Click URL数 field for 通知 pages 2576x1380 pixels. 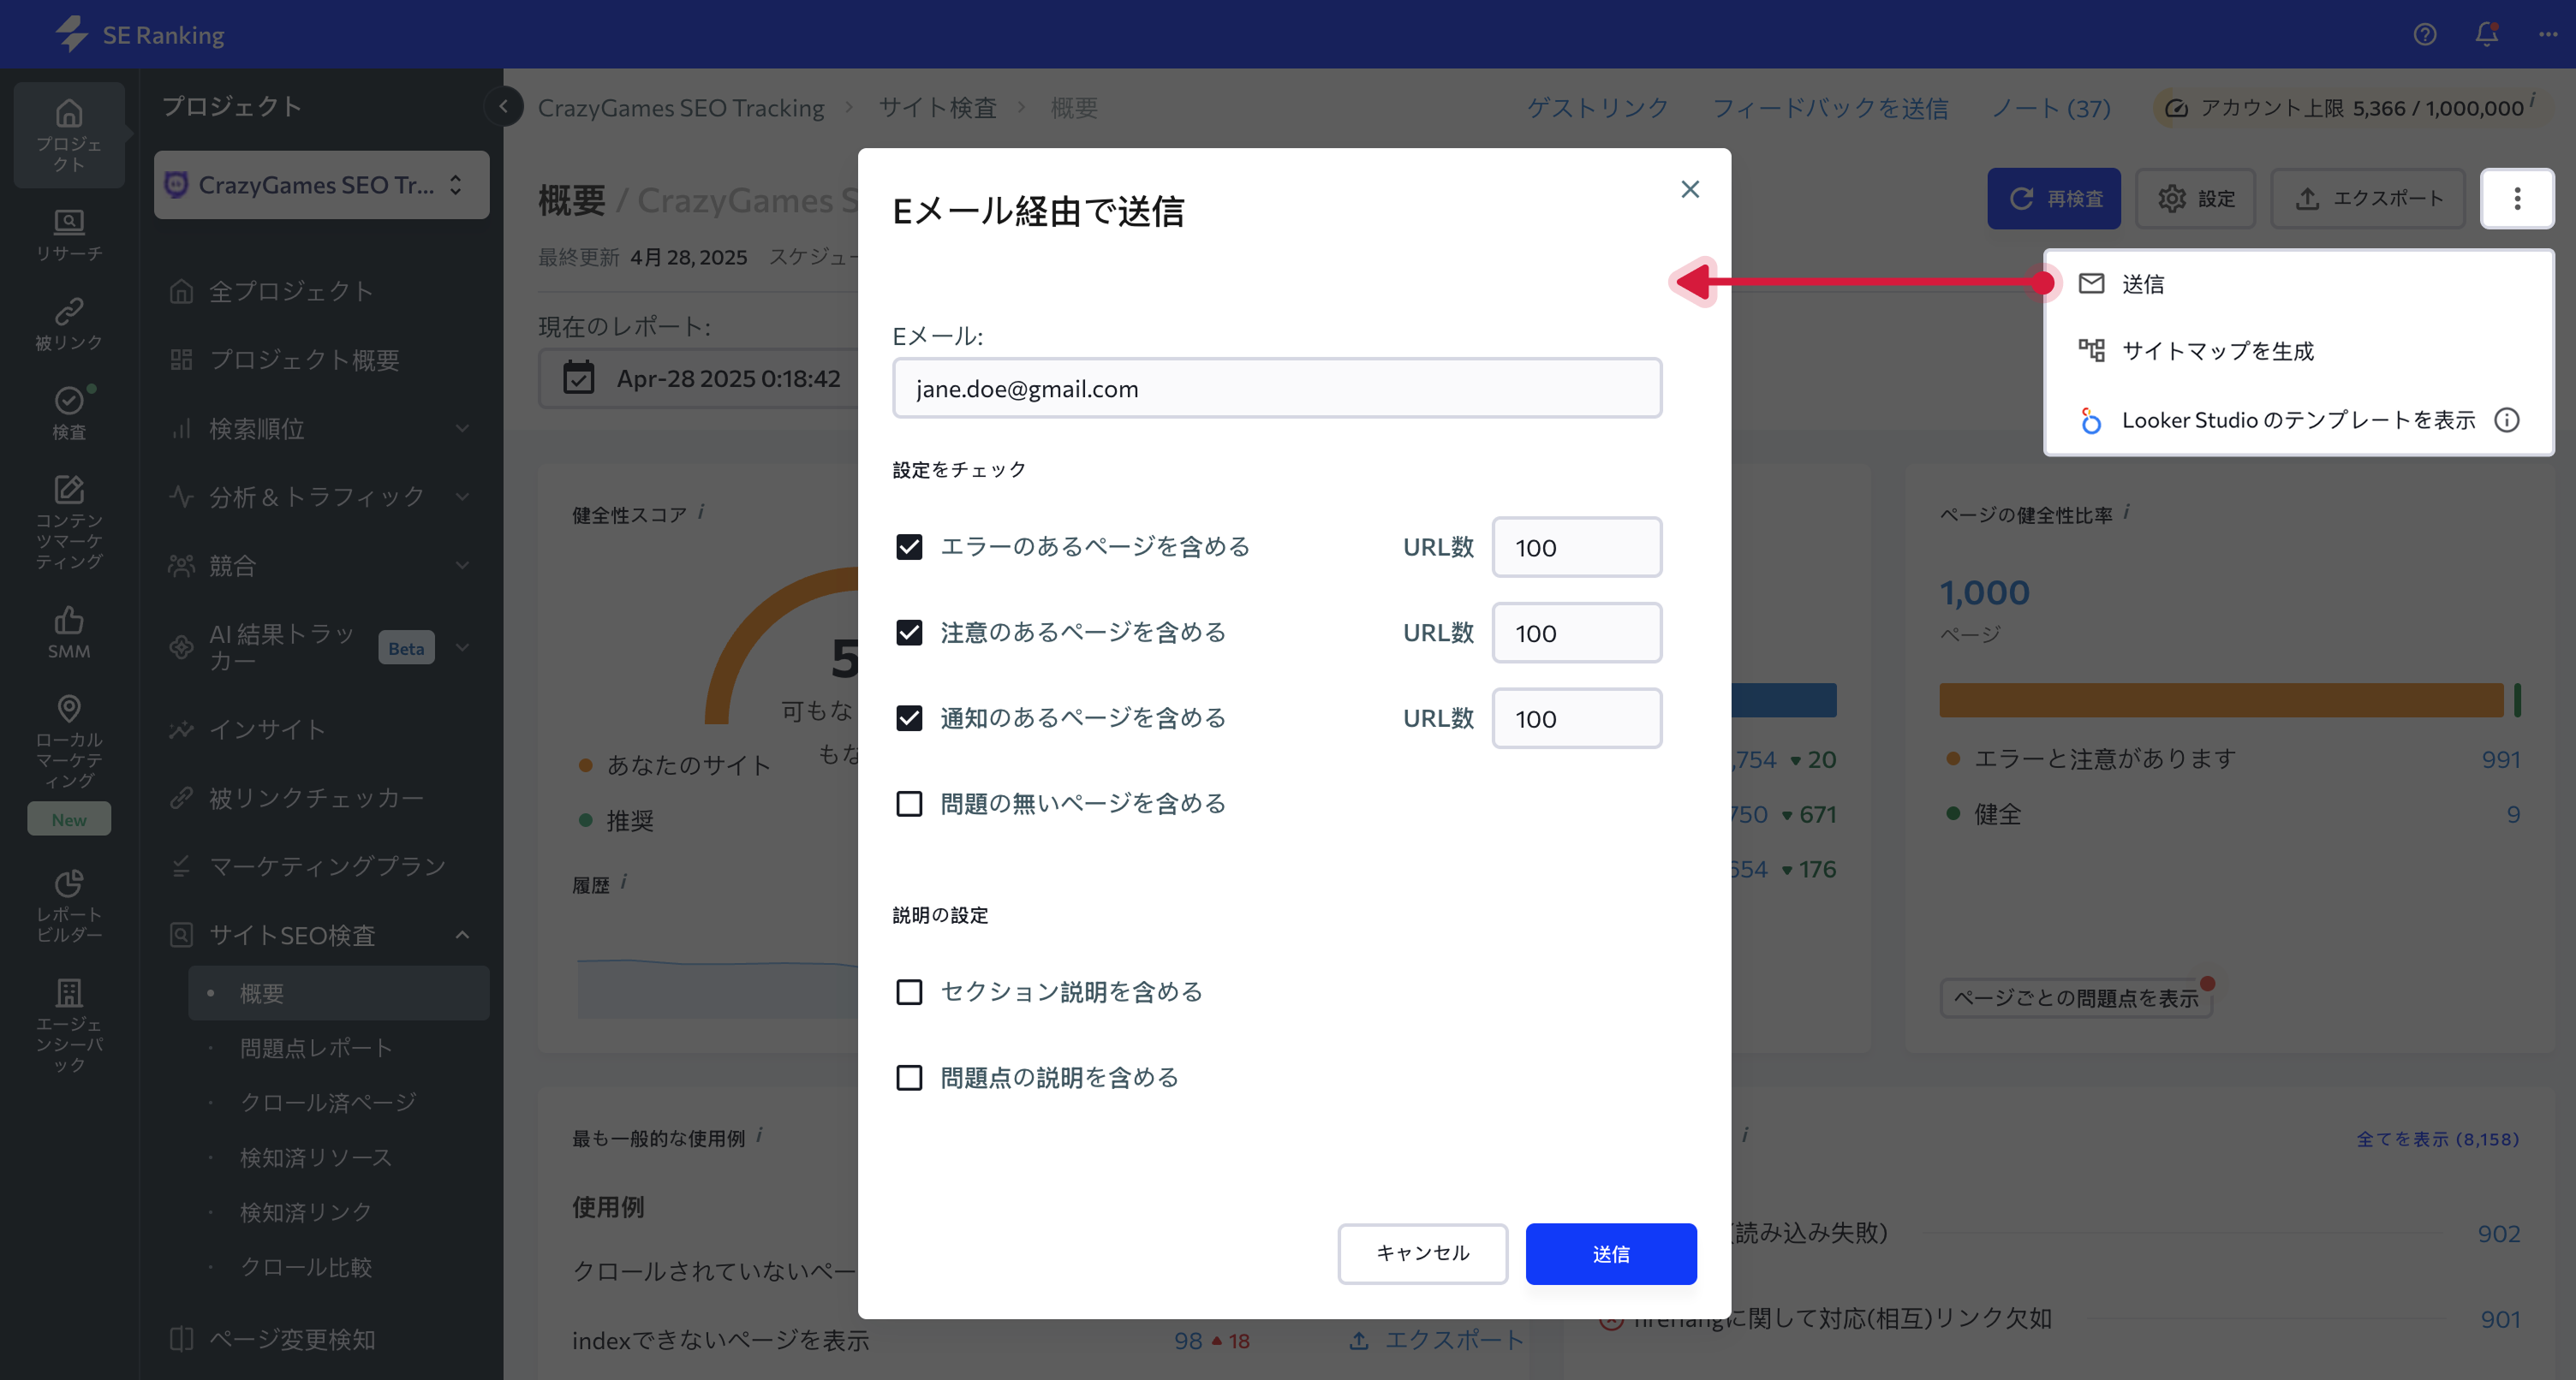(x=1577, y=717)
